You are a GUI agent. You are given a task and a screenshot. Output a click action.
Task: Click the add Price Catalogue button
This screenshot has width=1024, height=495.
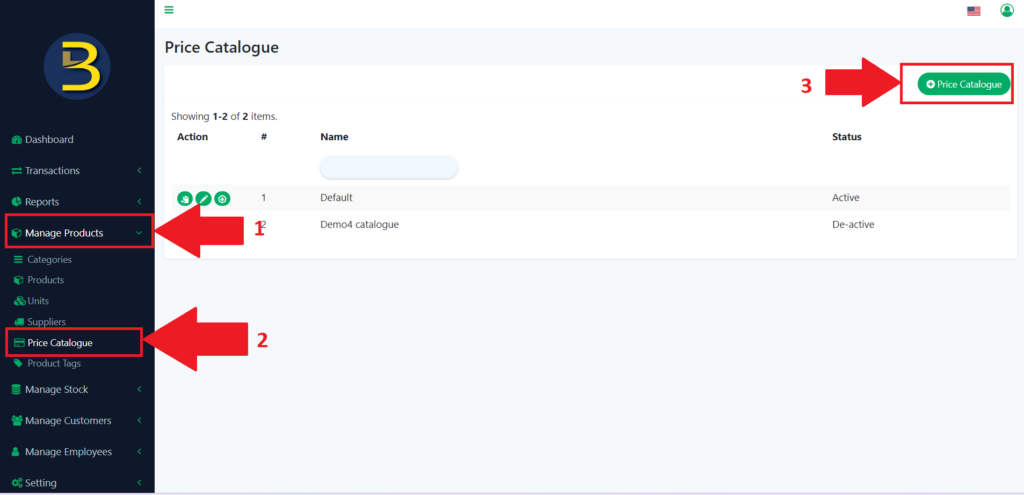[964, 85]
